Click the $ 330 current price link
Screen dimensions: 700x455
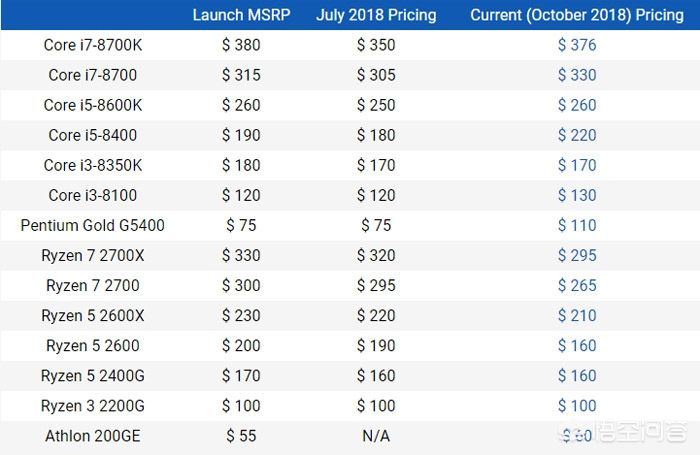(x=577, y=75)
